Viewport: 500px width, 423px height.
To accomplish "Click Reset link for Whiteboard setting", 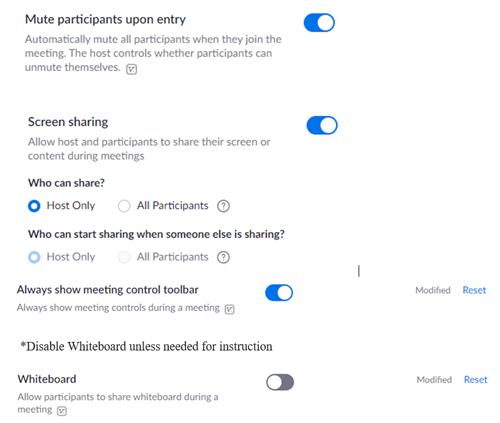I will click(476, 380).
